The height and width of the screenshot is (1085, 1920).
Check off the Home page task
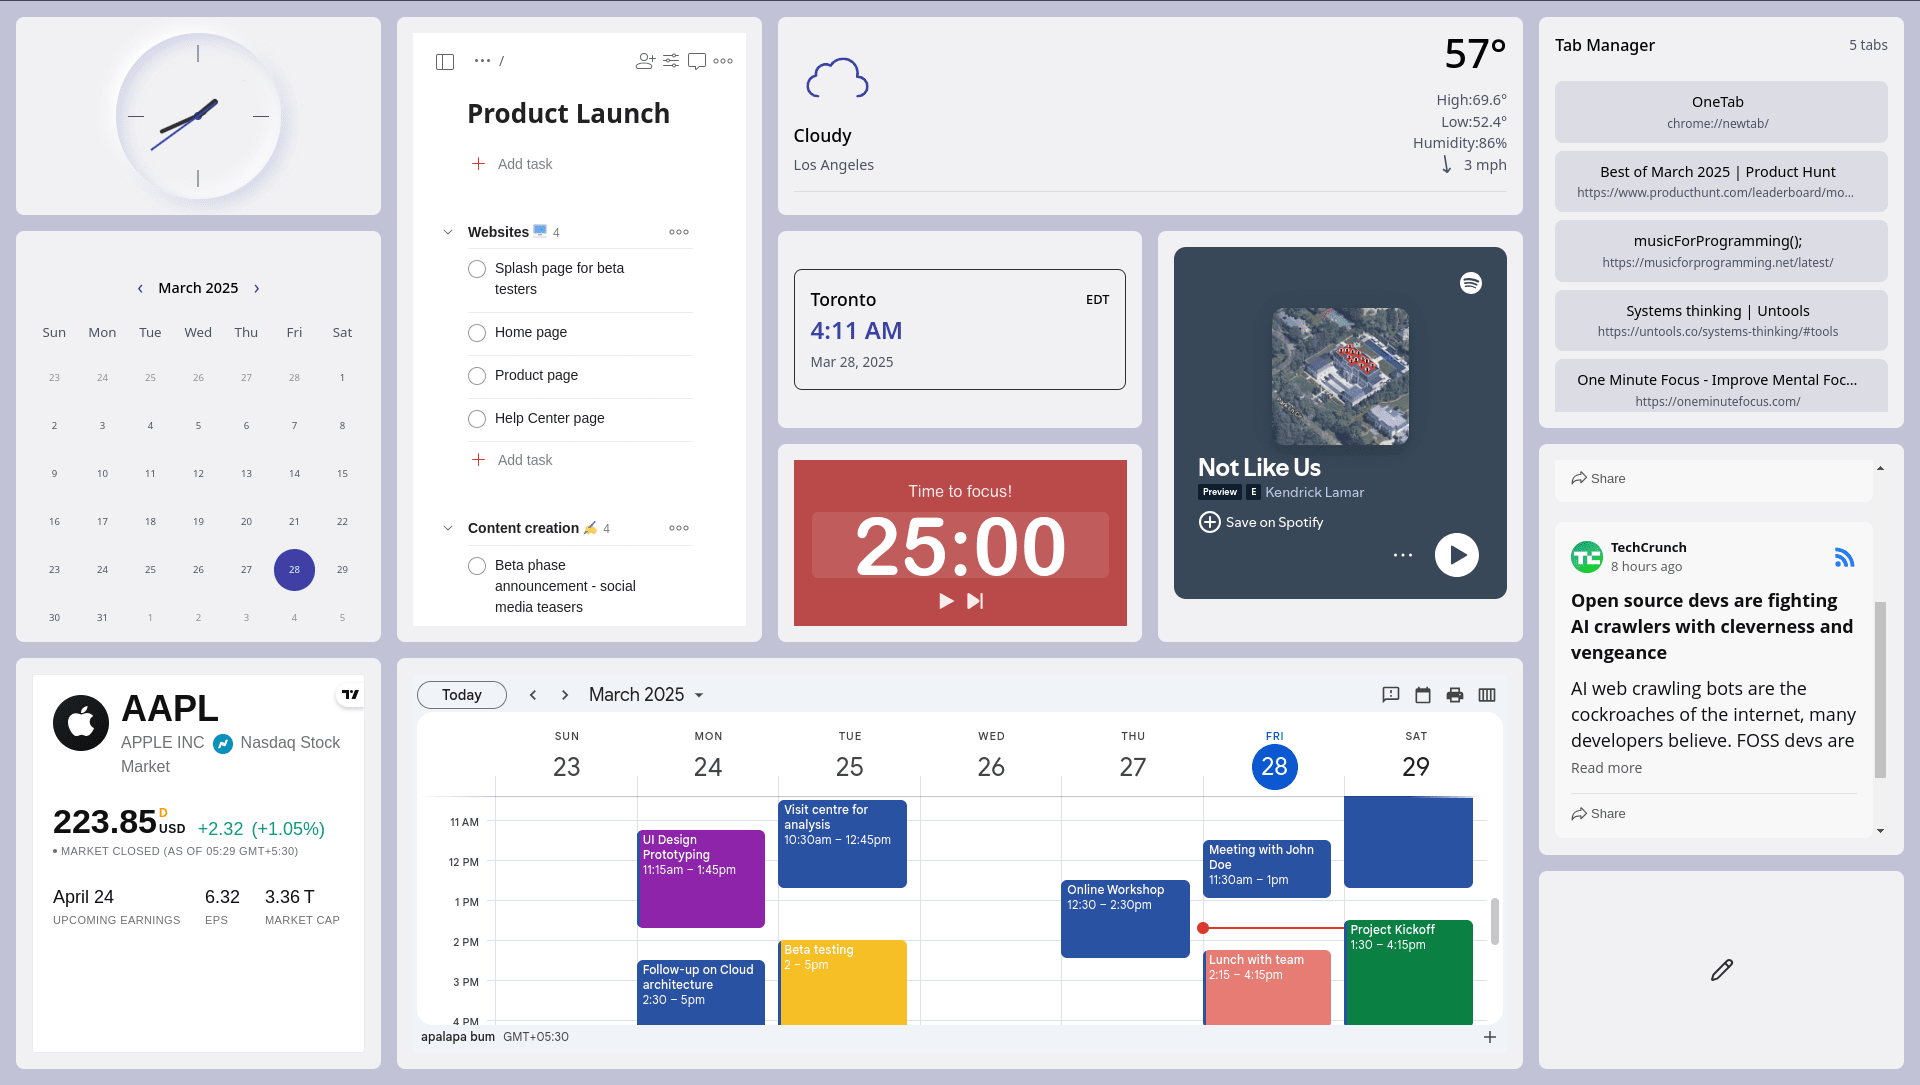[477, 333]
